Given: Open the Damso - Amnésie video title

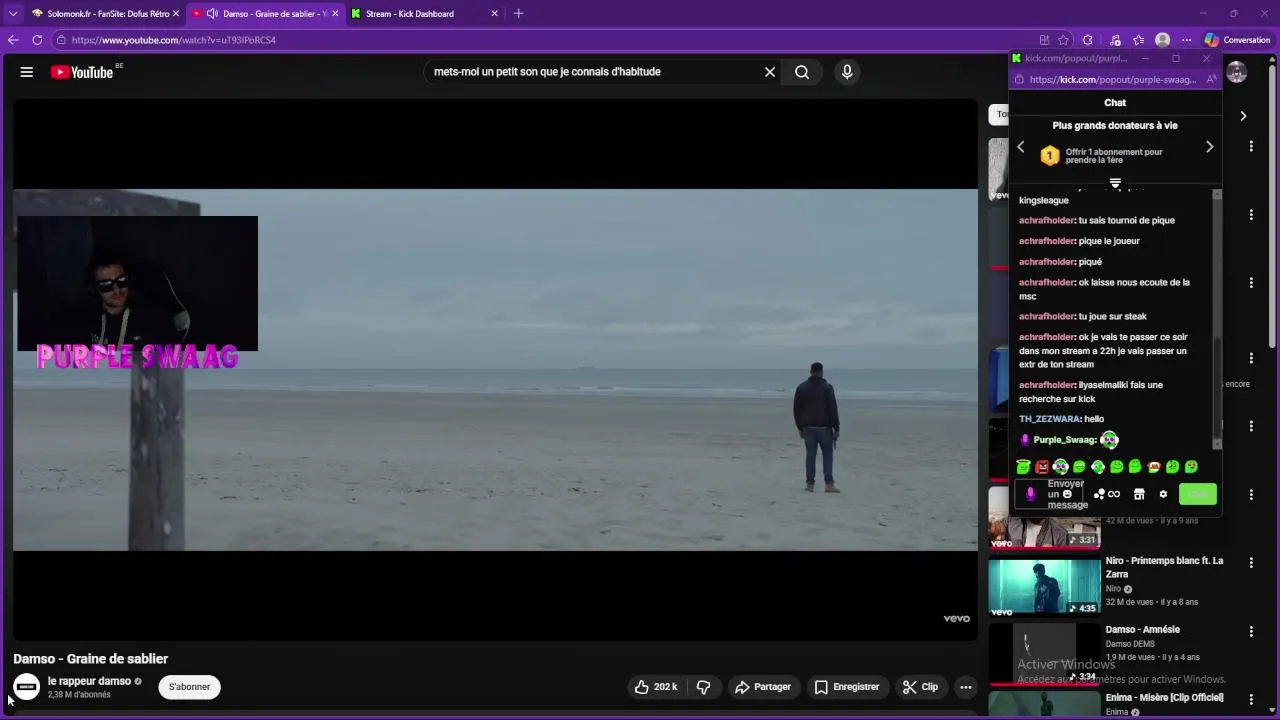Looking at the screenshot, I should click(x=1143, y=630).
